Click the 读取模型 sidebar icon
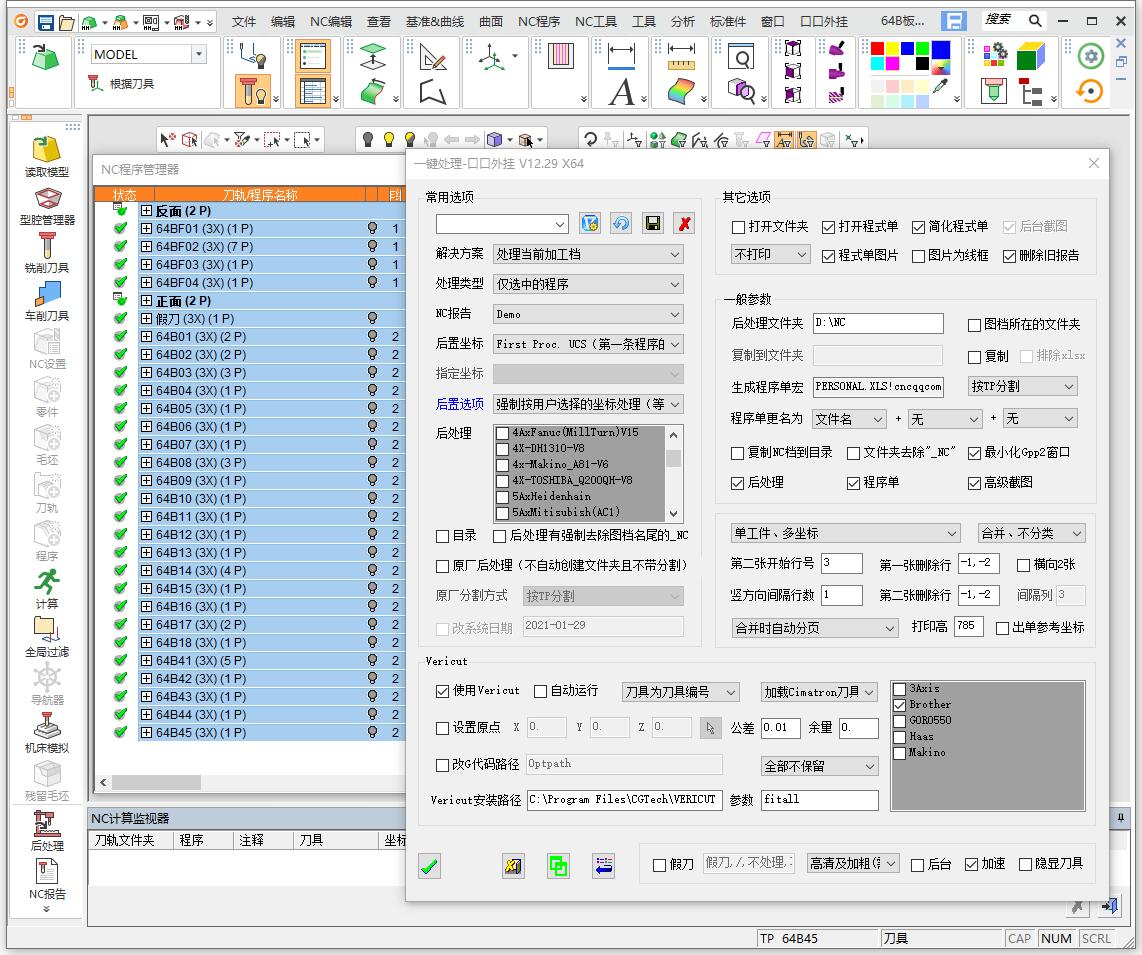 (46, 150)
